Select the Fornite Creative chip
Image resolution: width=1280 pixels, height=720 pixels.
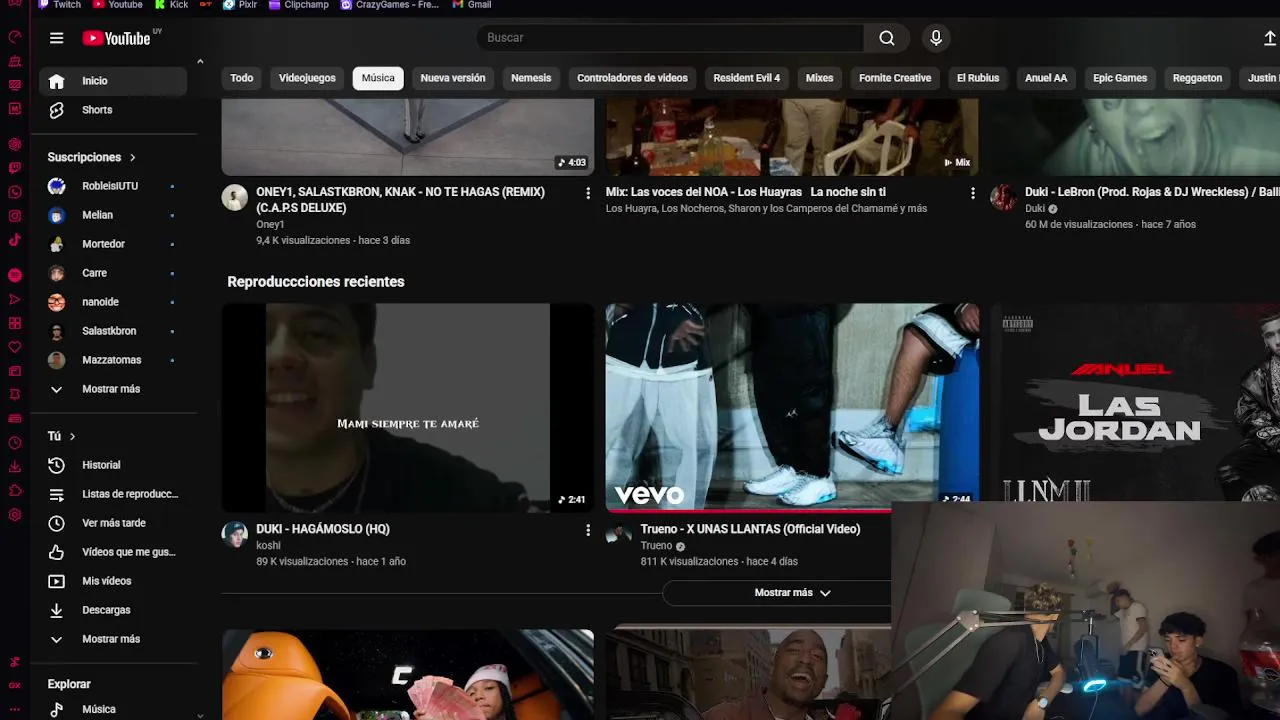(895, 78)
